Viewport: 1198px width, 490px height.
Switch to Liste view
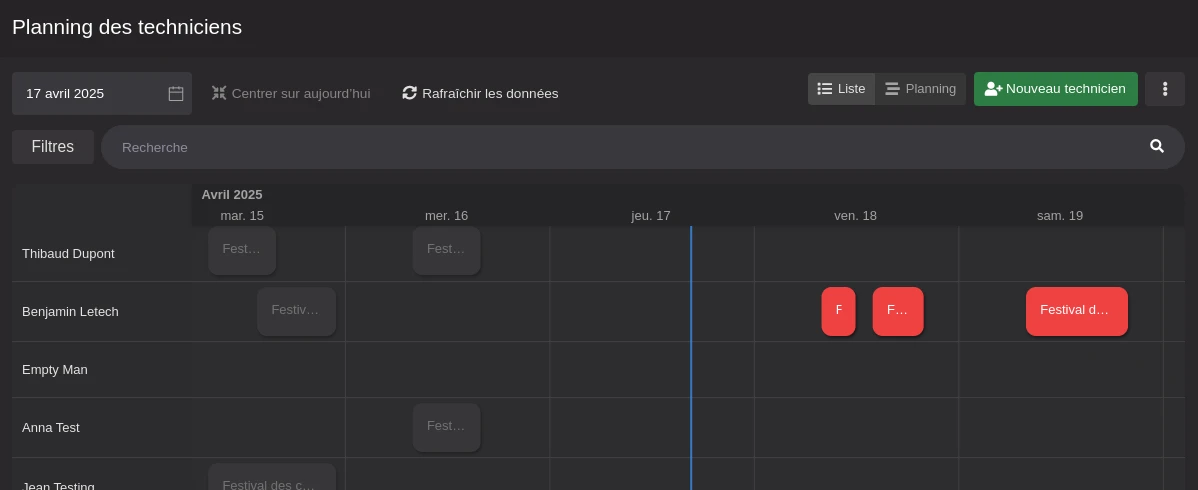pyautogui.click(x=842, y=89)
